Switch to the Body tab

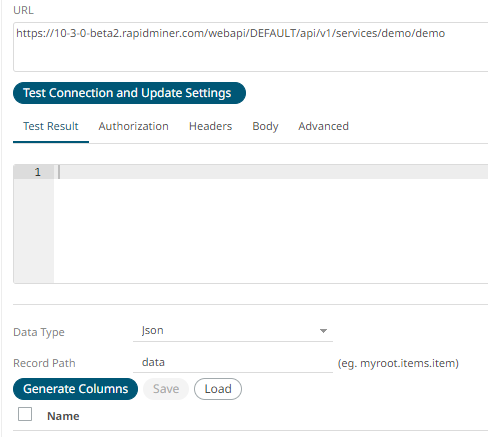(265, 126)
